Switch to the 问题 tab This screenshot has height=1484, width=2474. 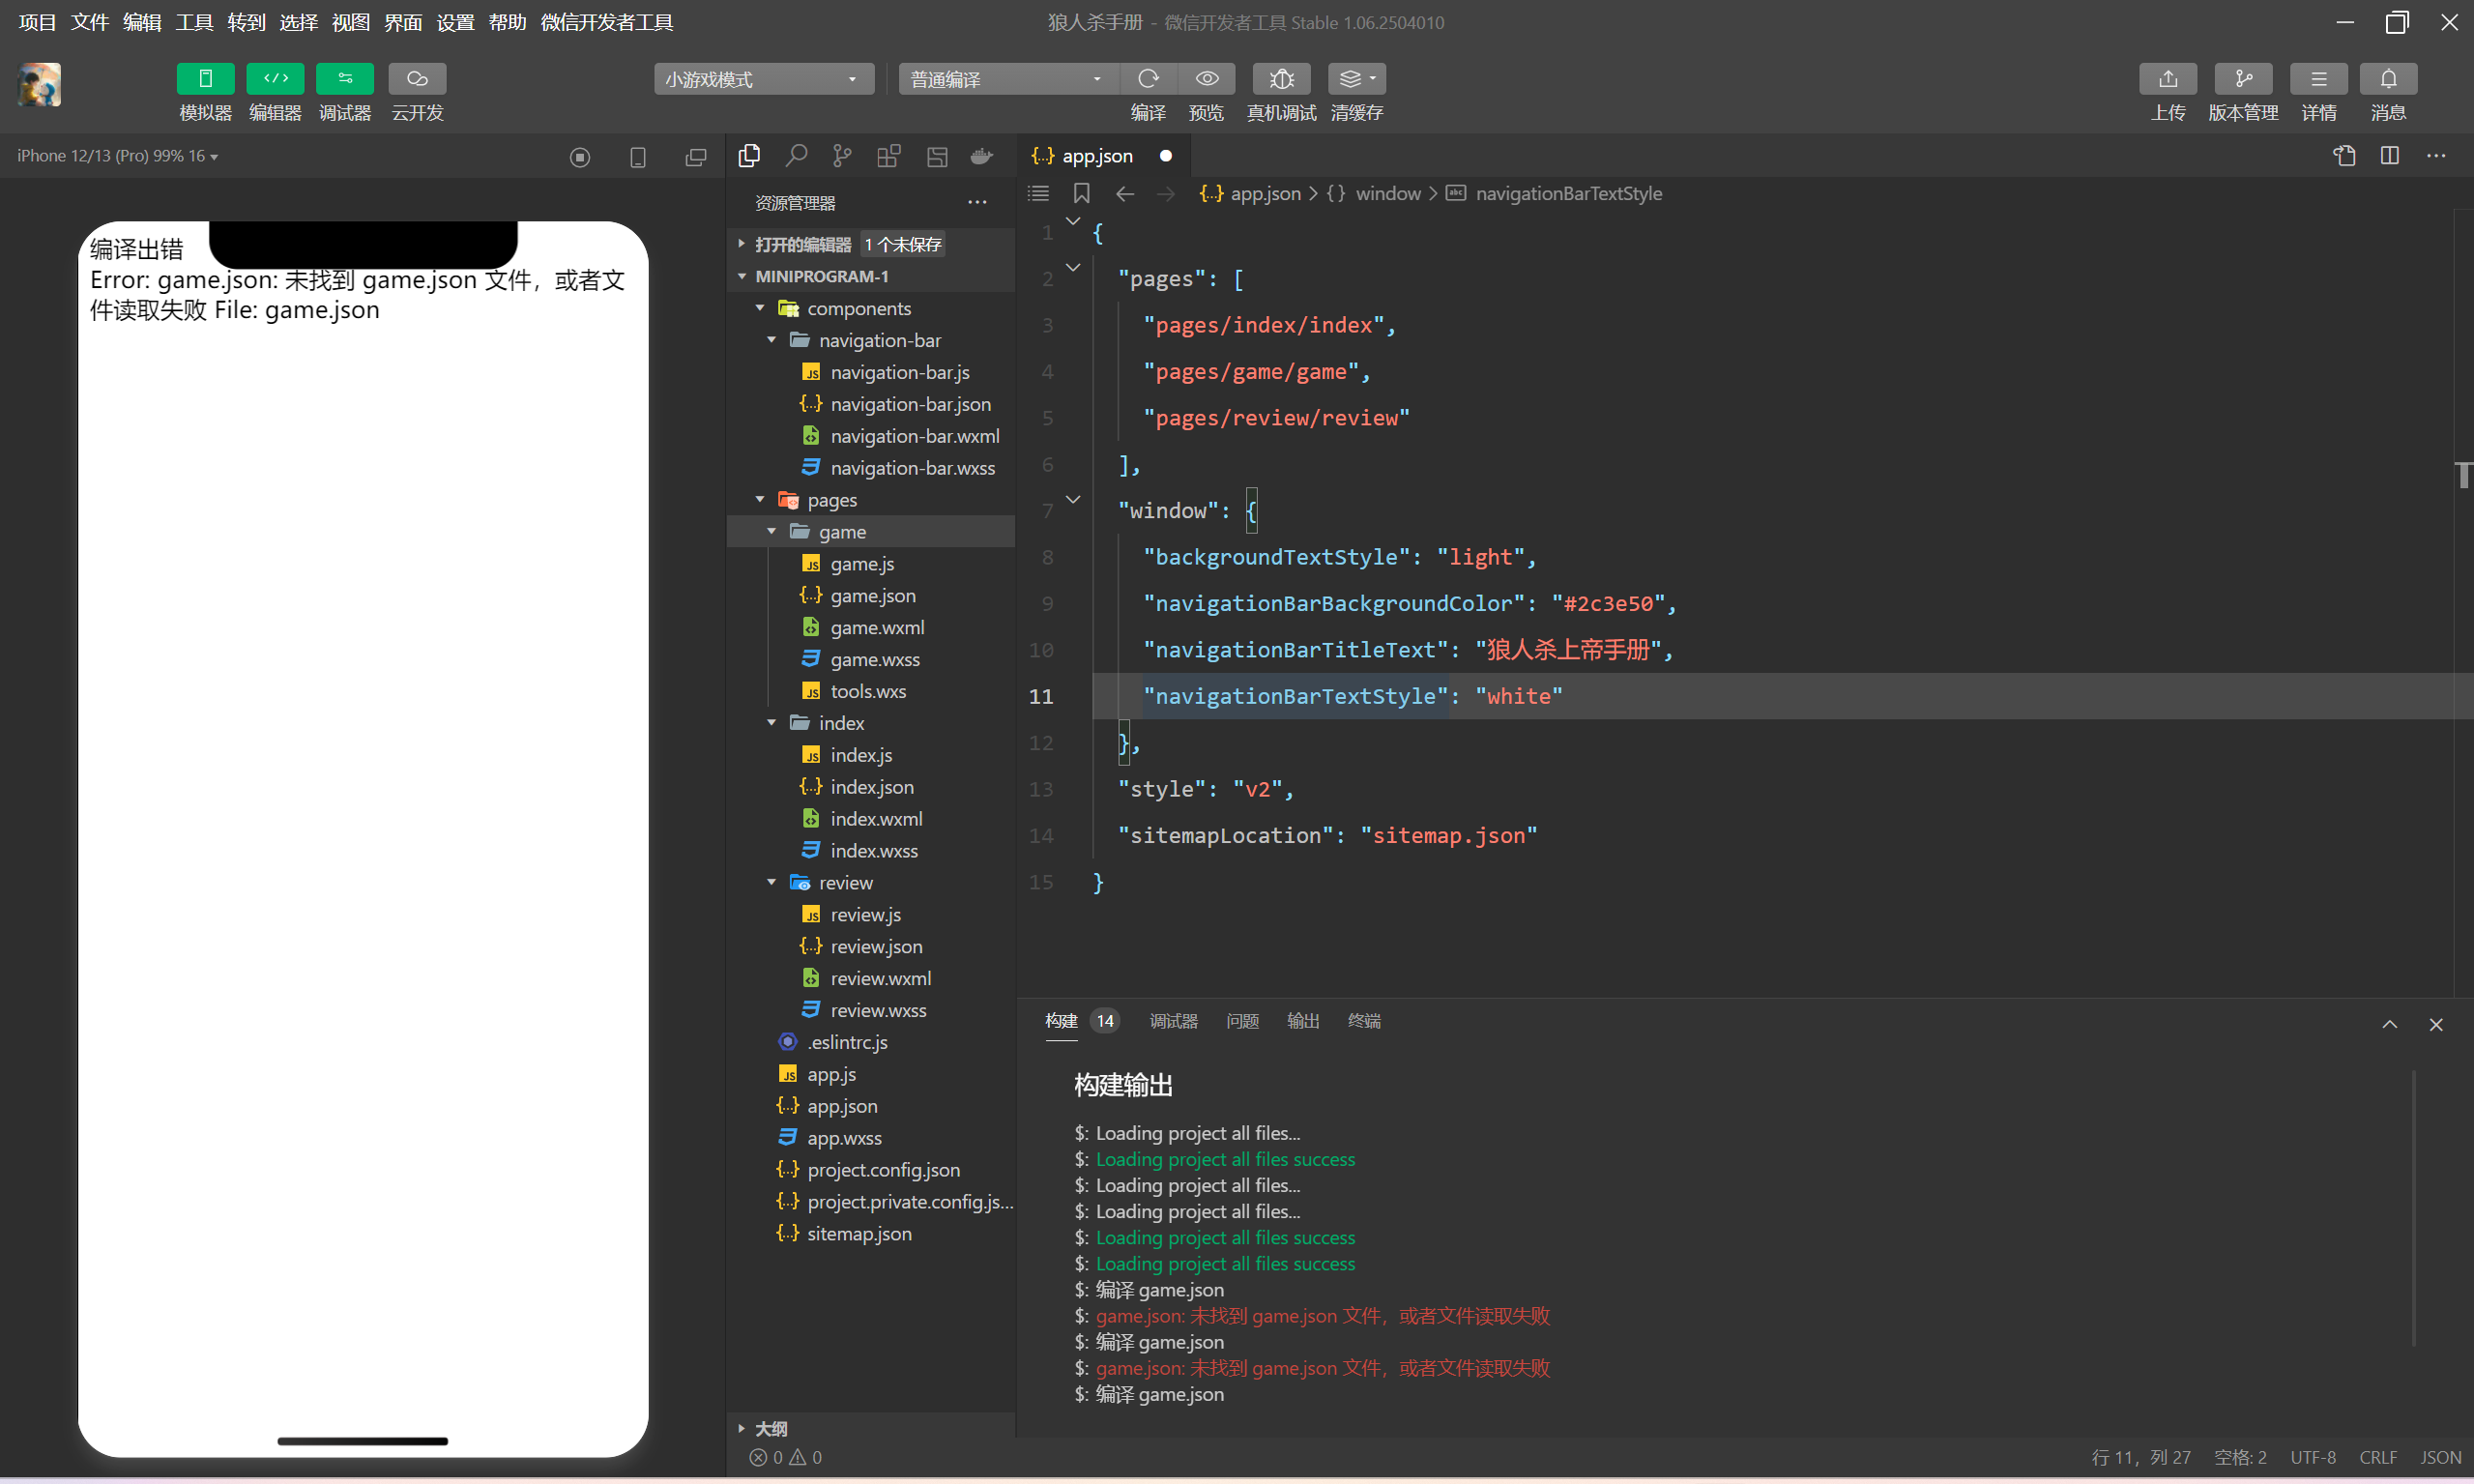(x=1242, y=1021)
